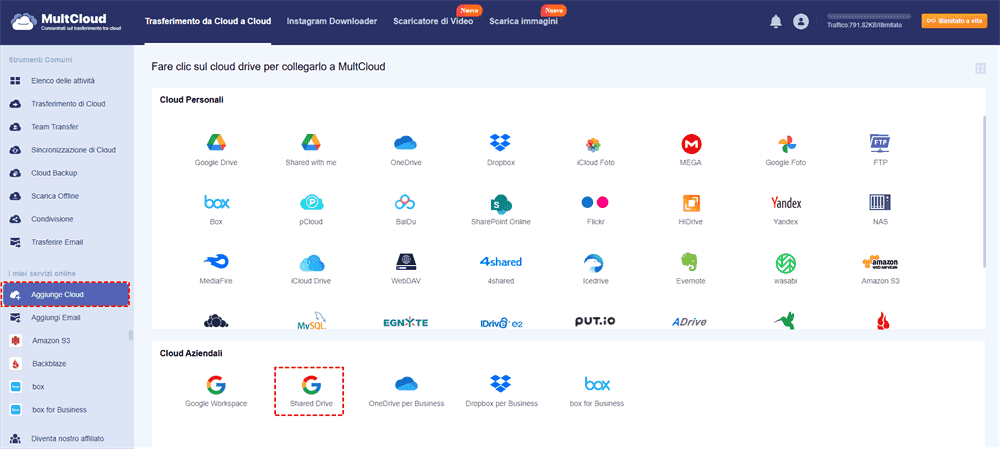Connect via WebDAV
The image size is (1000, 449).
point(406,269)
